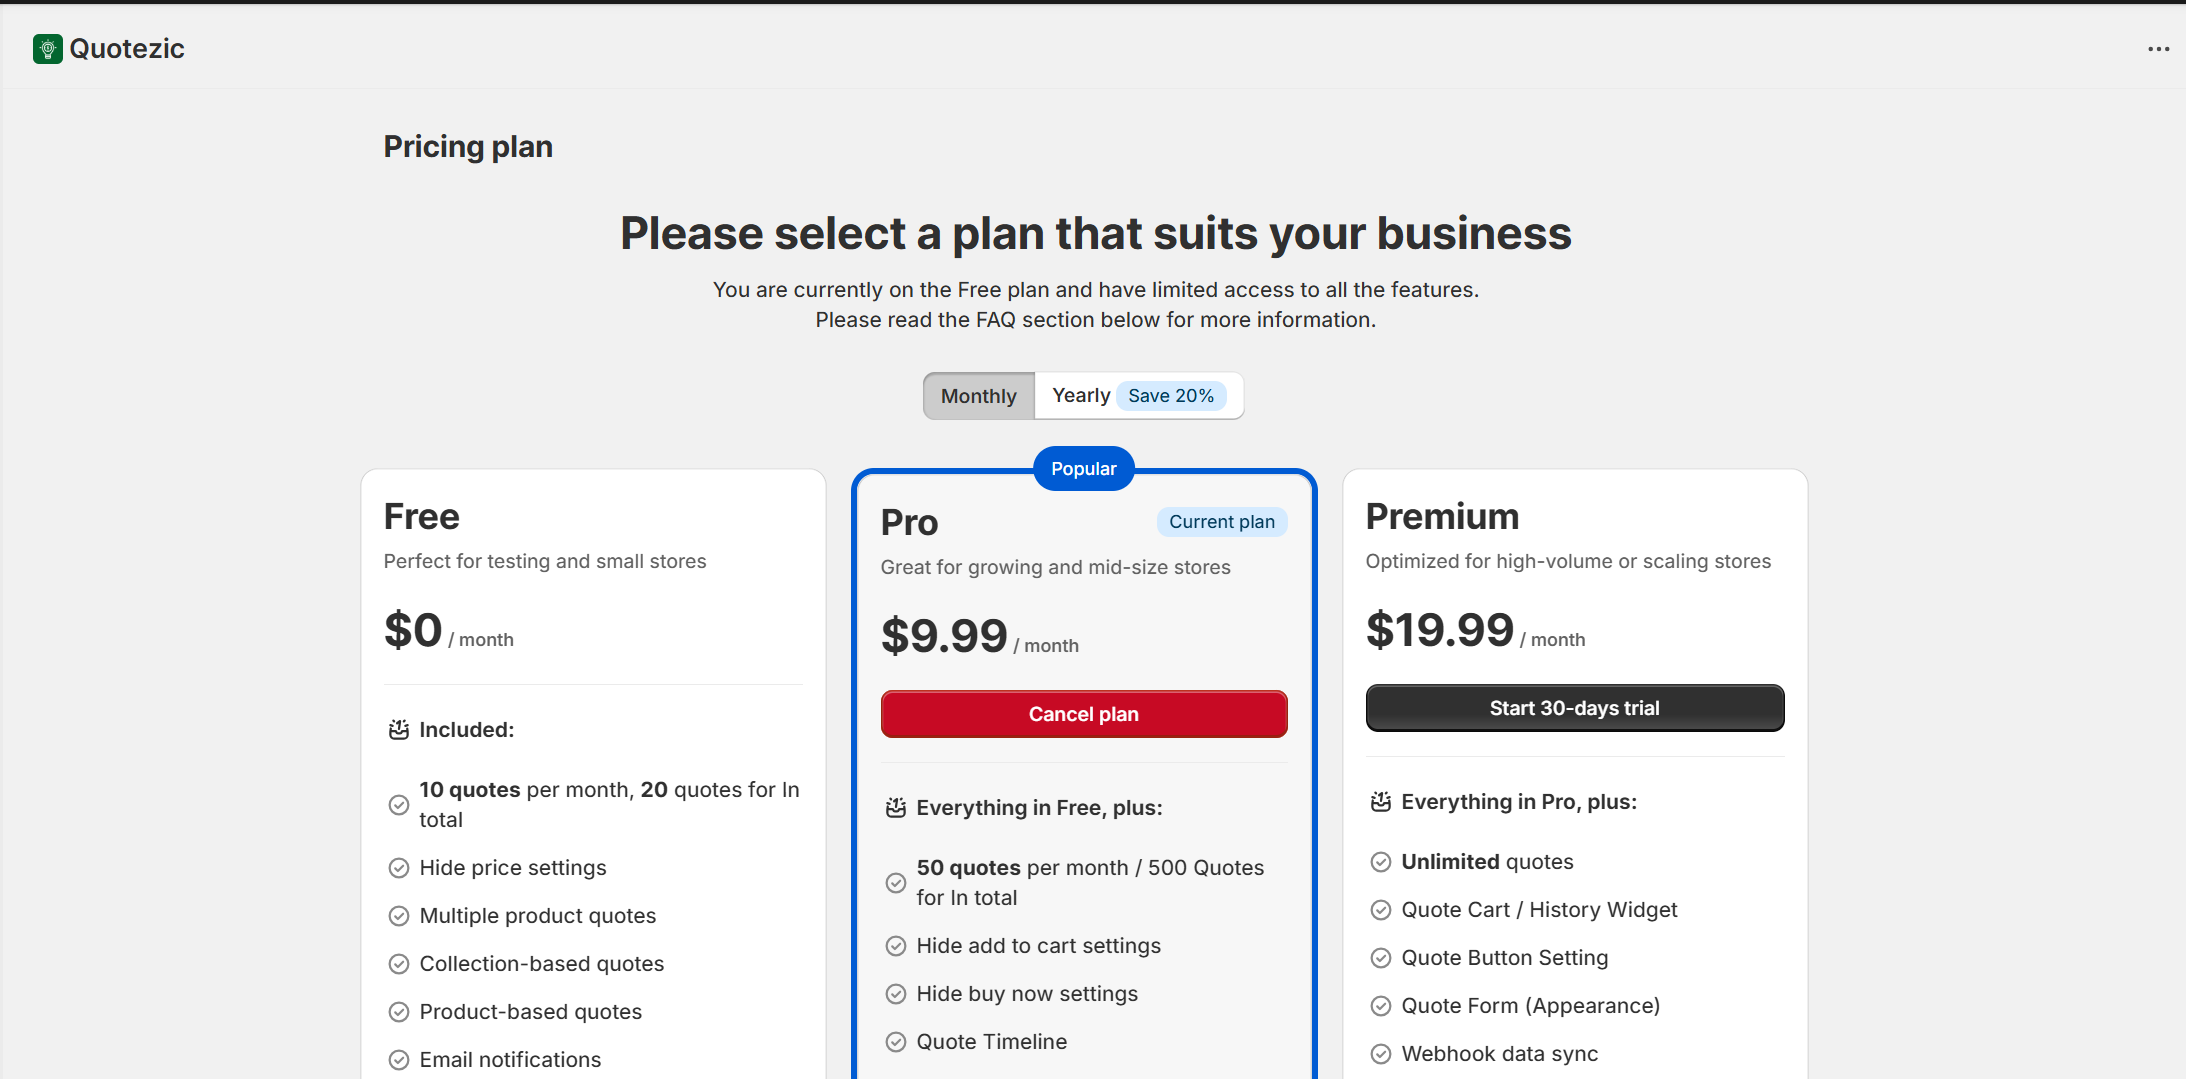Open the three-dot more options menu
The height and width of the screenshot is (1079, 2186).
[2158, 49]
